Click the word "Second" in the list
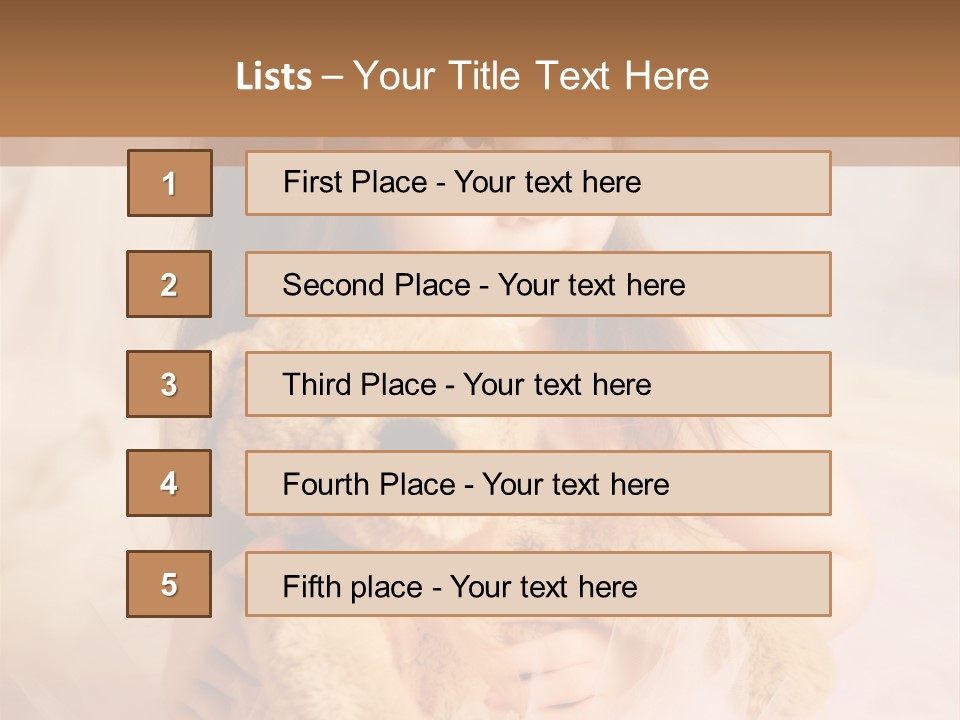The height and width of the screenshot is (720, 960). (x=334, y=285)
